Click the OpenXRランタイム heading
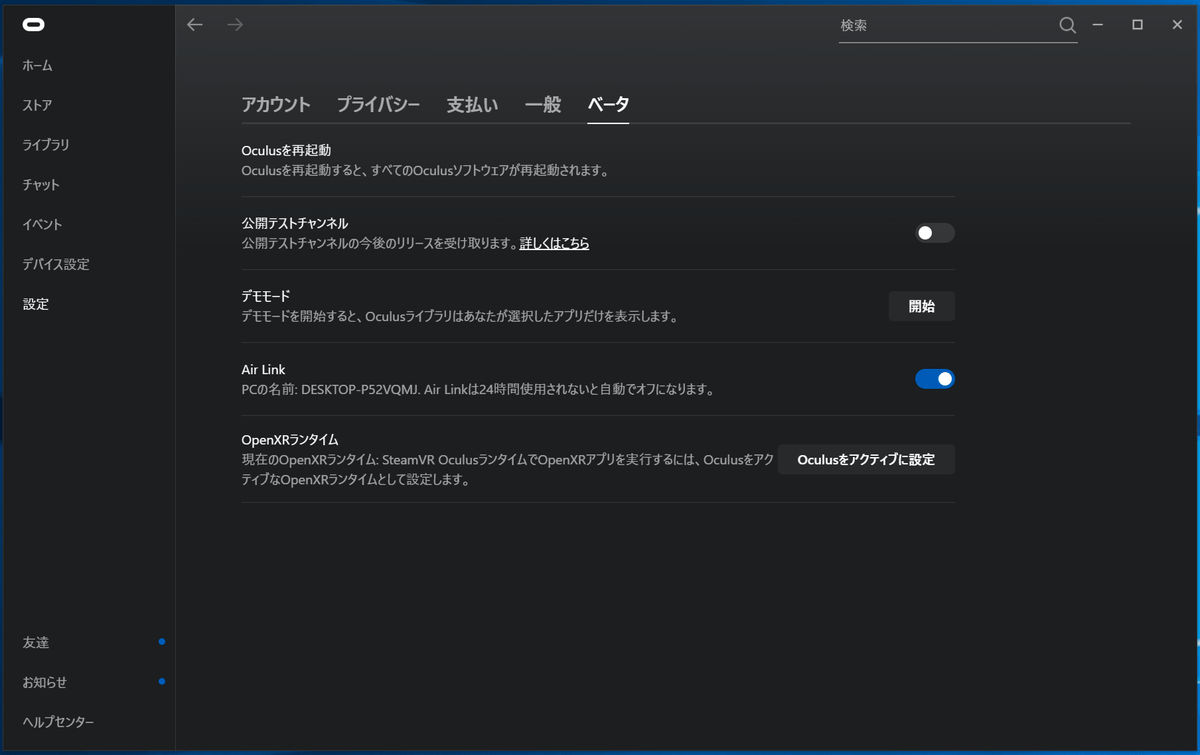1200x755 pixels. click(x=290, y=439)
